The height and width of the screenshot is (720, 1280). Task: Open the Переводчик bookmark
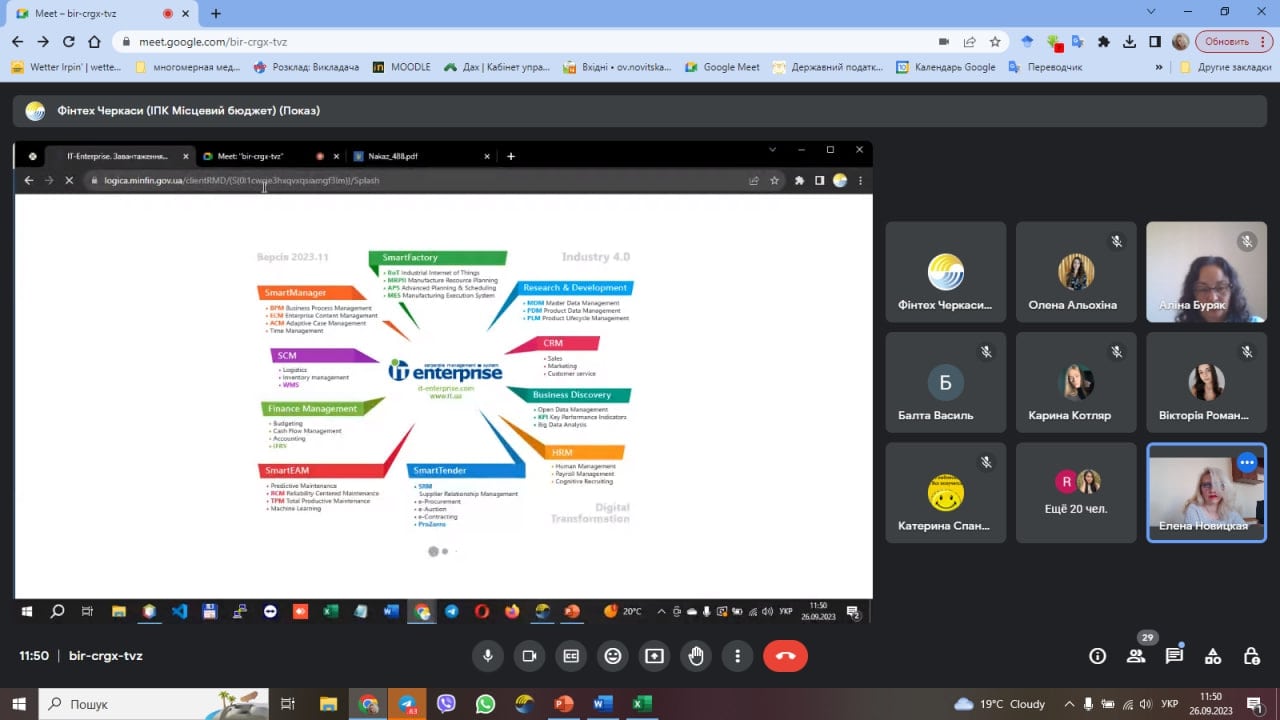(x=1045, y=67)
